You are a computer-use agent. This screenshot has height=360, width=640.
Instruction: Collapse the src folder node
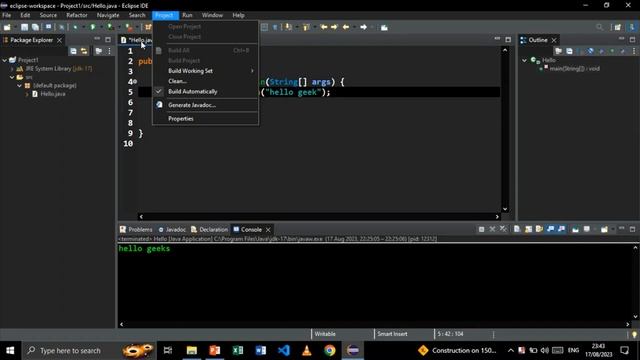(x=12, y=77)
